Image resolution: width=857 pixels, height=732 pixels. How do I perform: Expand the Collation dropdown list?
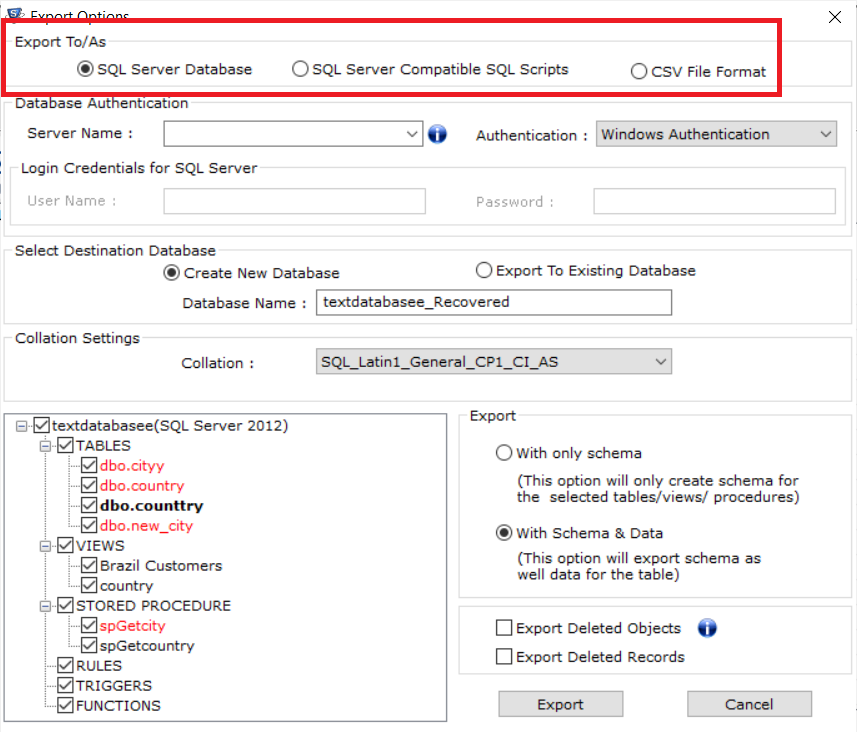(660, 361)
